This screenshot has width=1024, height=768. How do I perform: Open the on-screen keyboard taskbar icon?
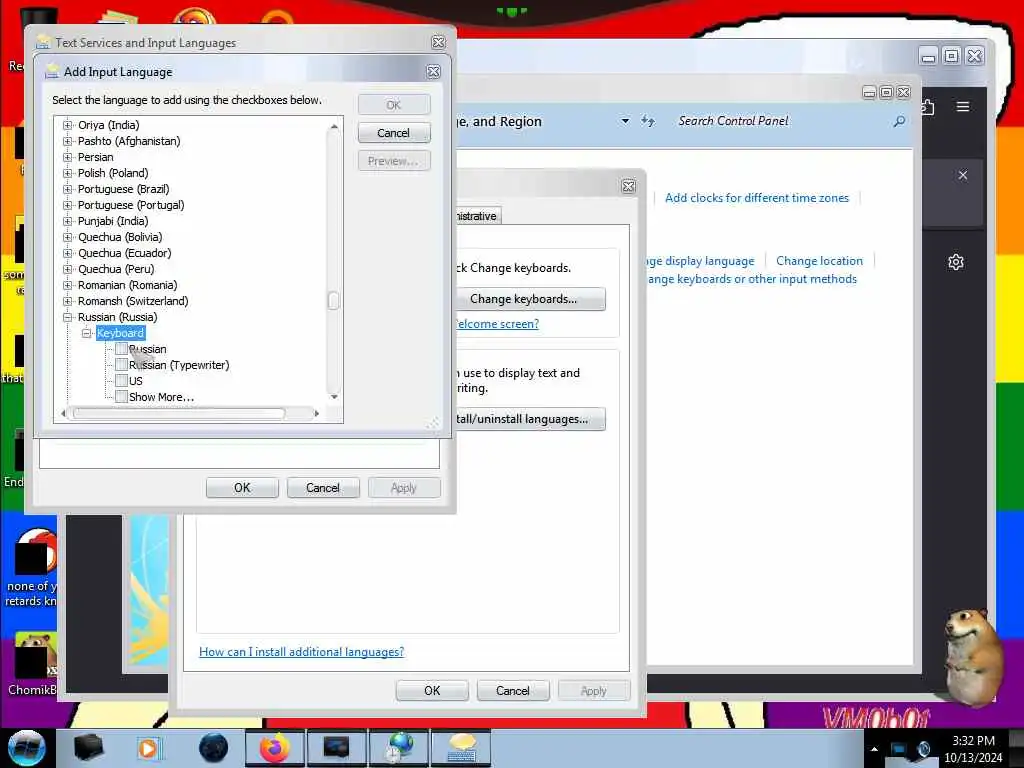(x=462, y=748)
